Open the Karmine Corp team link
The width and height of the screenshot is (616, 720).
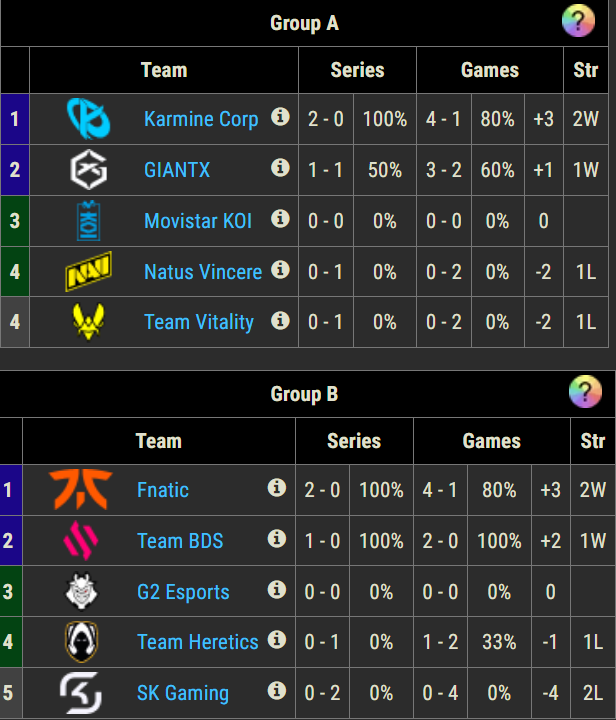coord(201,119)
